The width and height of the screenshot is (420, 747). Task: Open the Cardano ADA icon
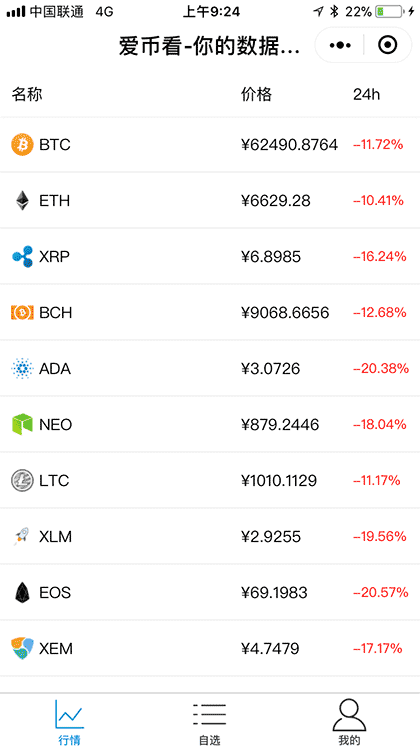(x=22, y=369)
